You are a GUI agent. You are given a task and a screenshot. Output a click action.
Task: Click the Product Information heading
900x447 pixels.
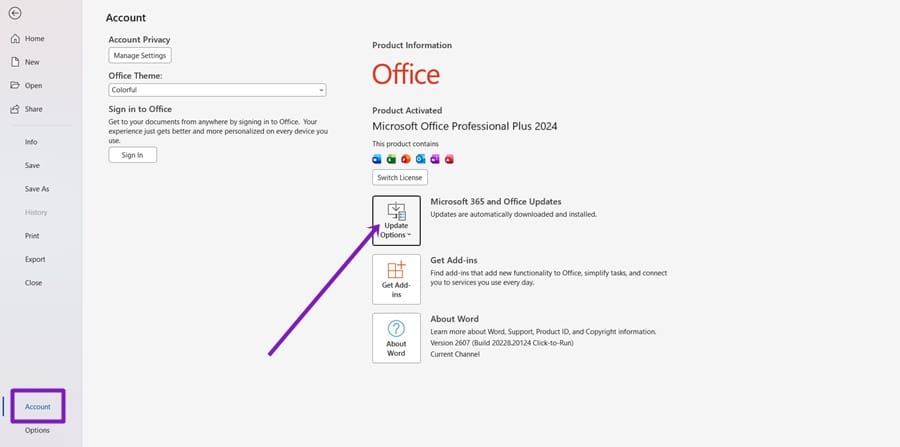point(412,45)
